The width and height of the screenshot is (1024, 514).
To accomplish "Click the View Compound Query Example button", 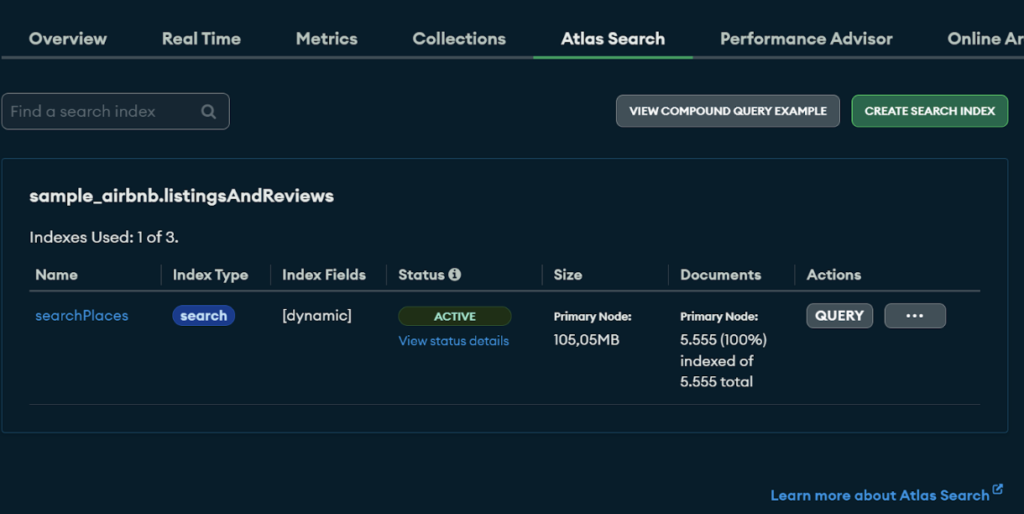I will [x=728, y=111].
